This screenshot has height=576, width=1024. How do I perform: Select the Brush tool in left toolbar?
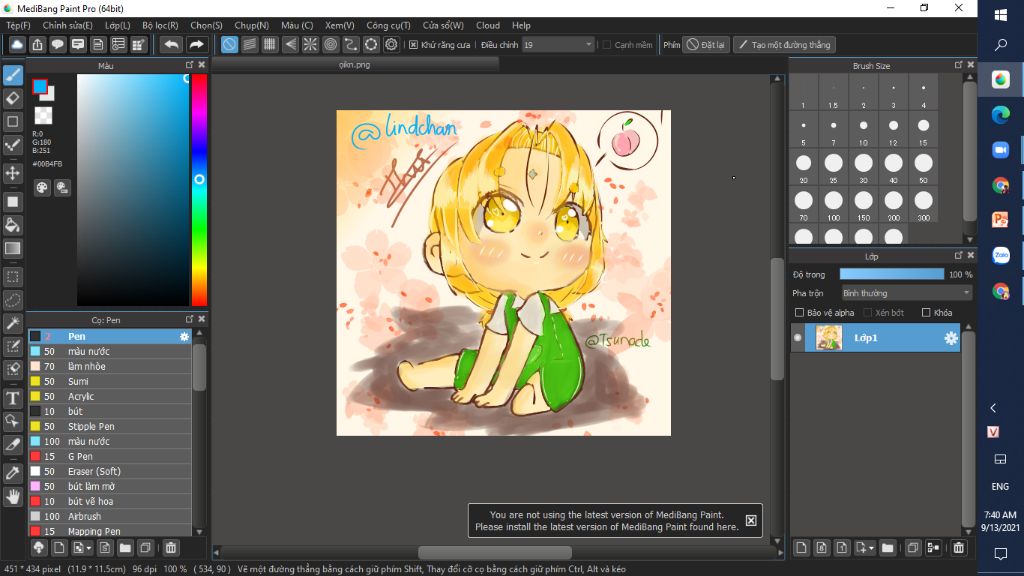[12, 75]
